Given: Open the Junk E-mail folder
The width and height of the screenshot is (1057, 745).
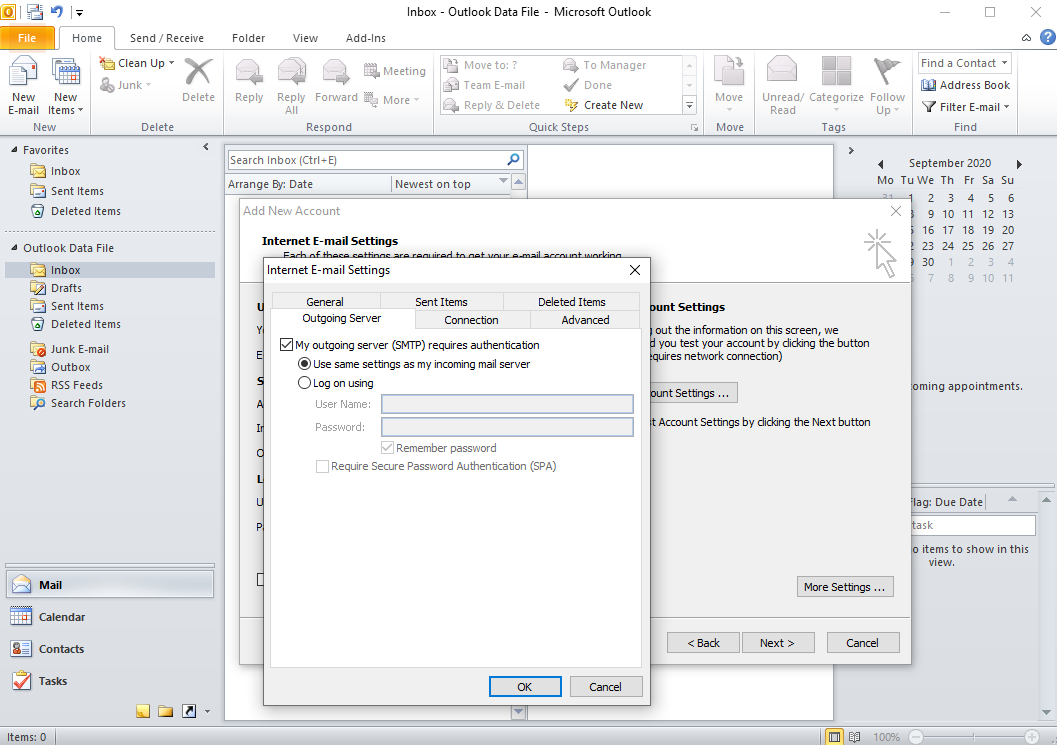Looking at the screenshot, I should (x=80, y=349).
